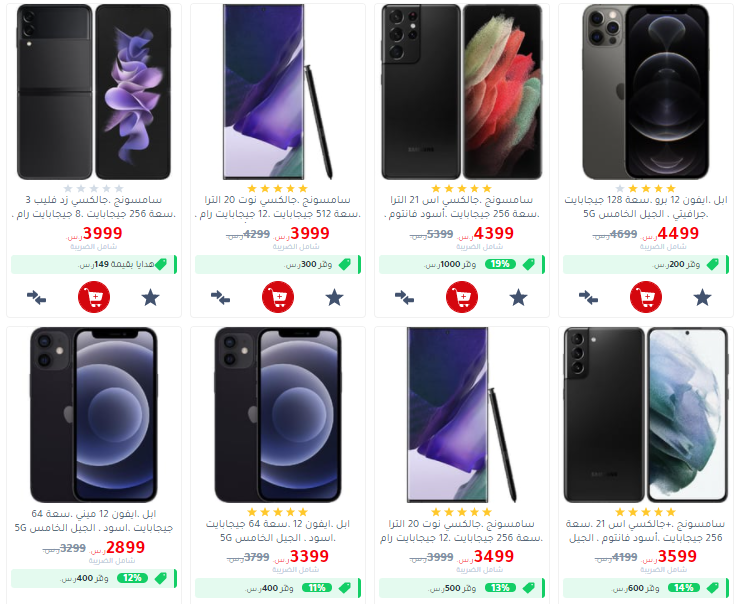741x604 pixels.
Task: Compare the Galaxy Z Flip 3 arrows icon
Action: click(x=36, y=298)
